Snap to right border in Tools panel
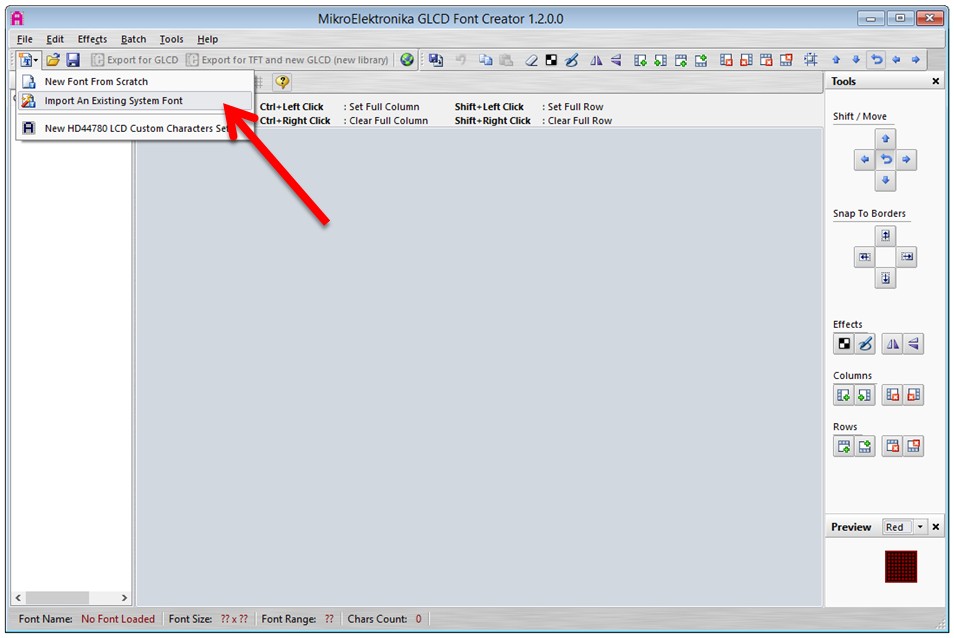Image resolution: width=954 pixels, height=638 pixels. click(x=906, y=257)
